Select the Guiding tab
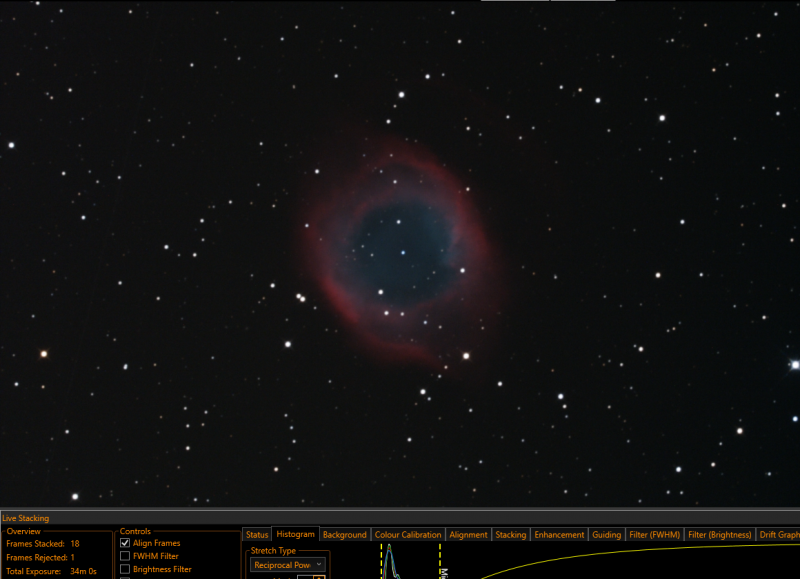The image size is (800, 579). click(607, 535)
